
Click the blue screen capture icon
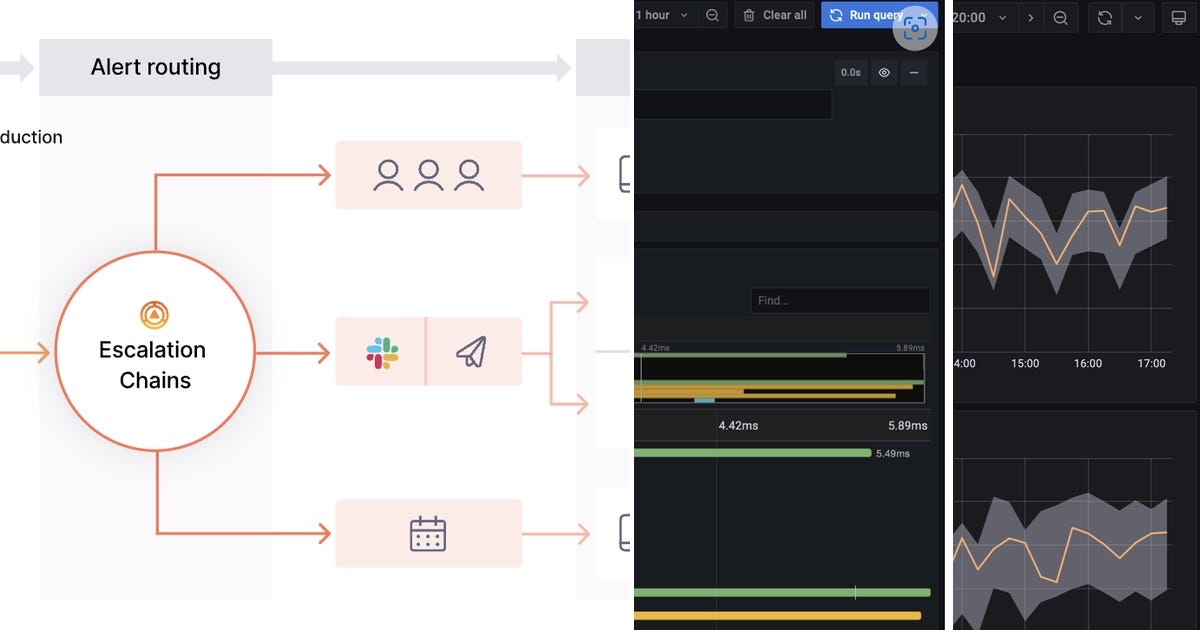coord(916,28)
